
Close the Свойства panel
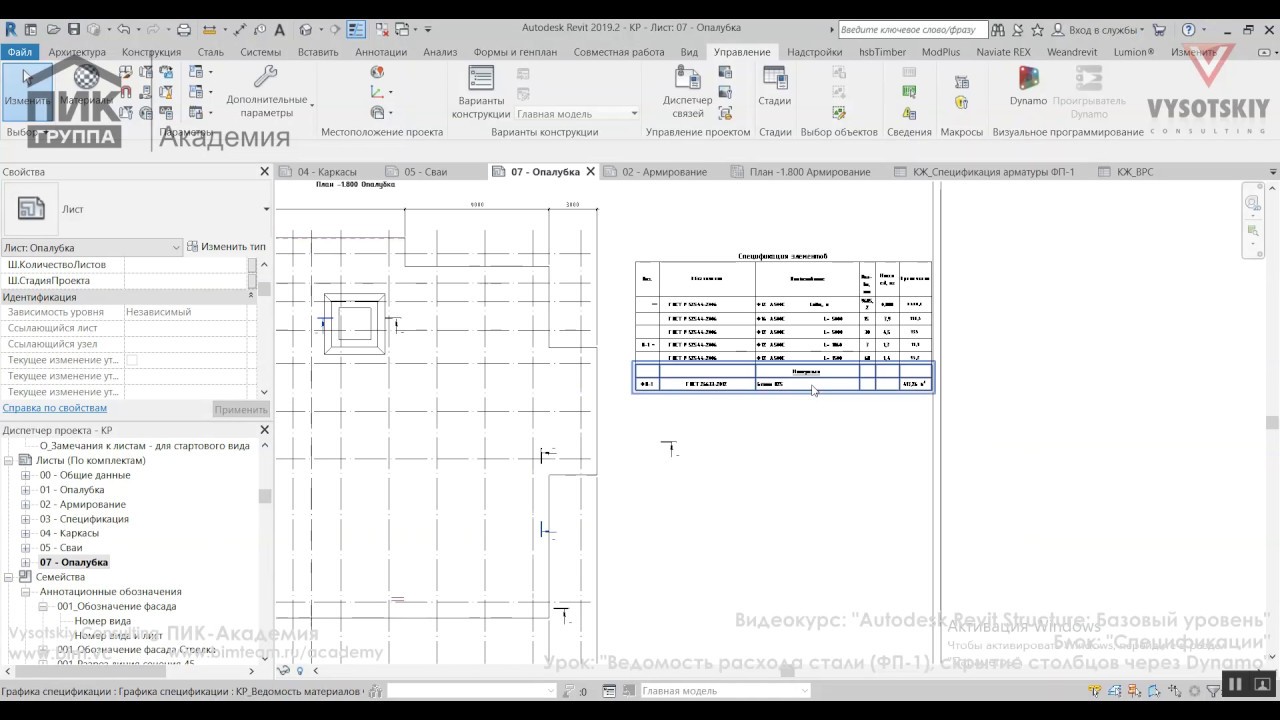click(x=264, y=172)
